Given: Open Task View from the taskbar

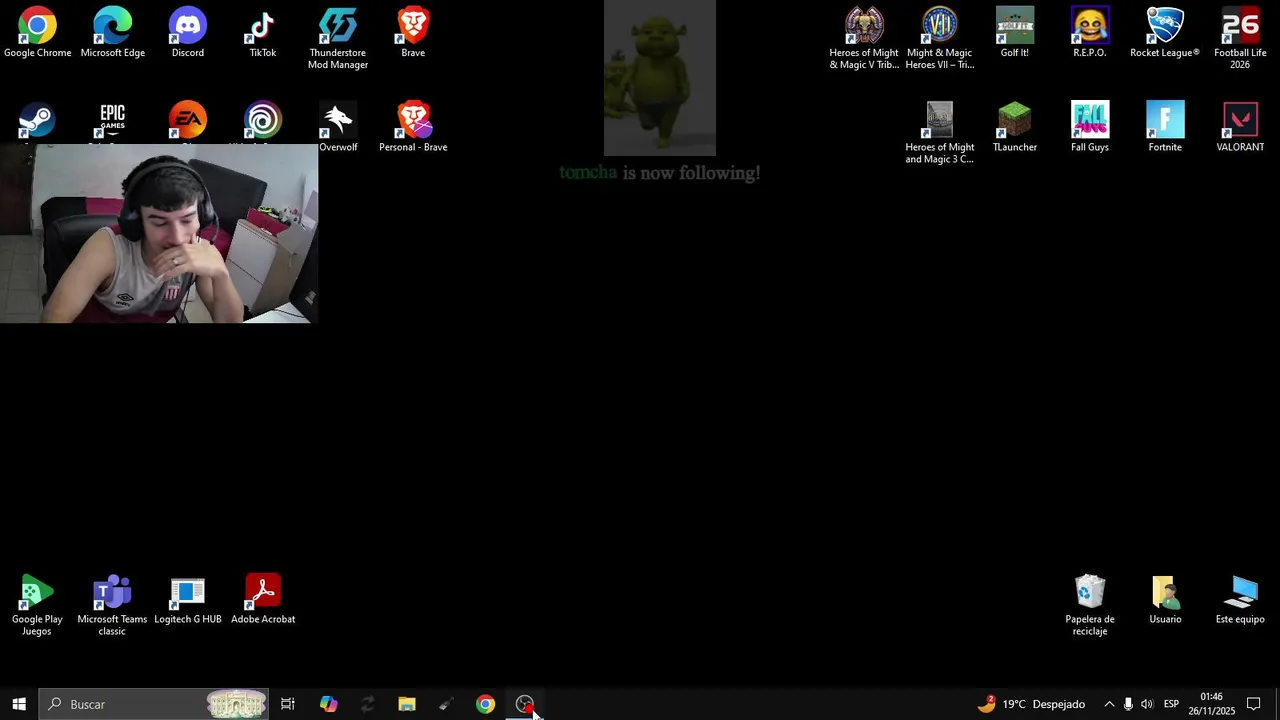Looking at the screenshot, I should (x=287, y=704).
